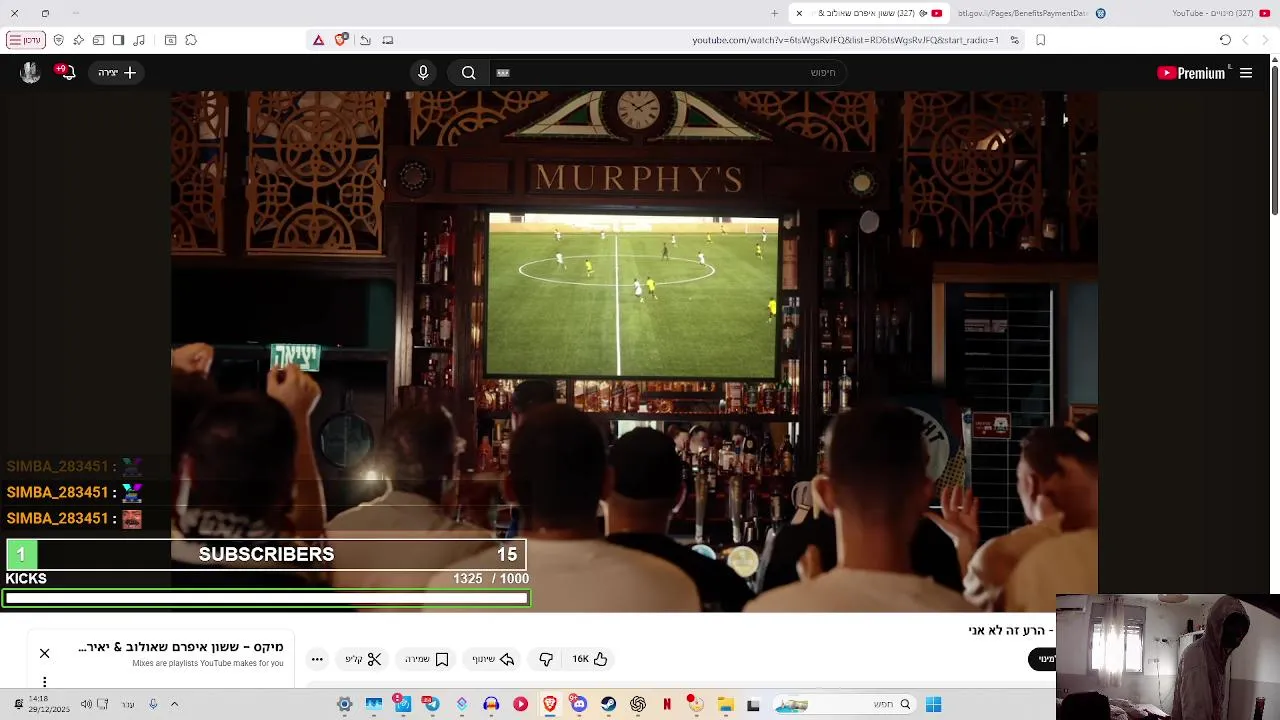1280x720 pixels.
Task: Open a new browser tab
Action: click(774, 13)
